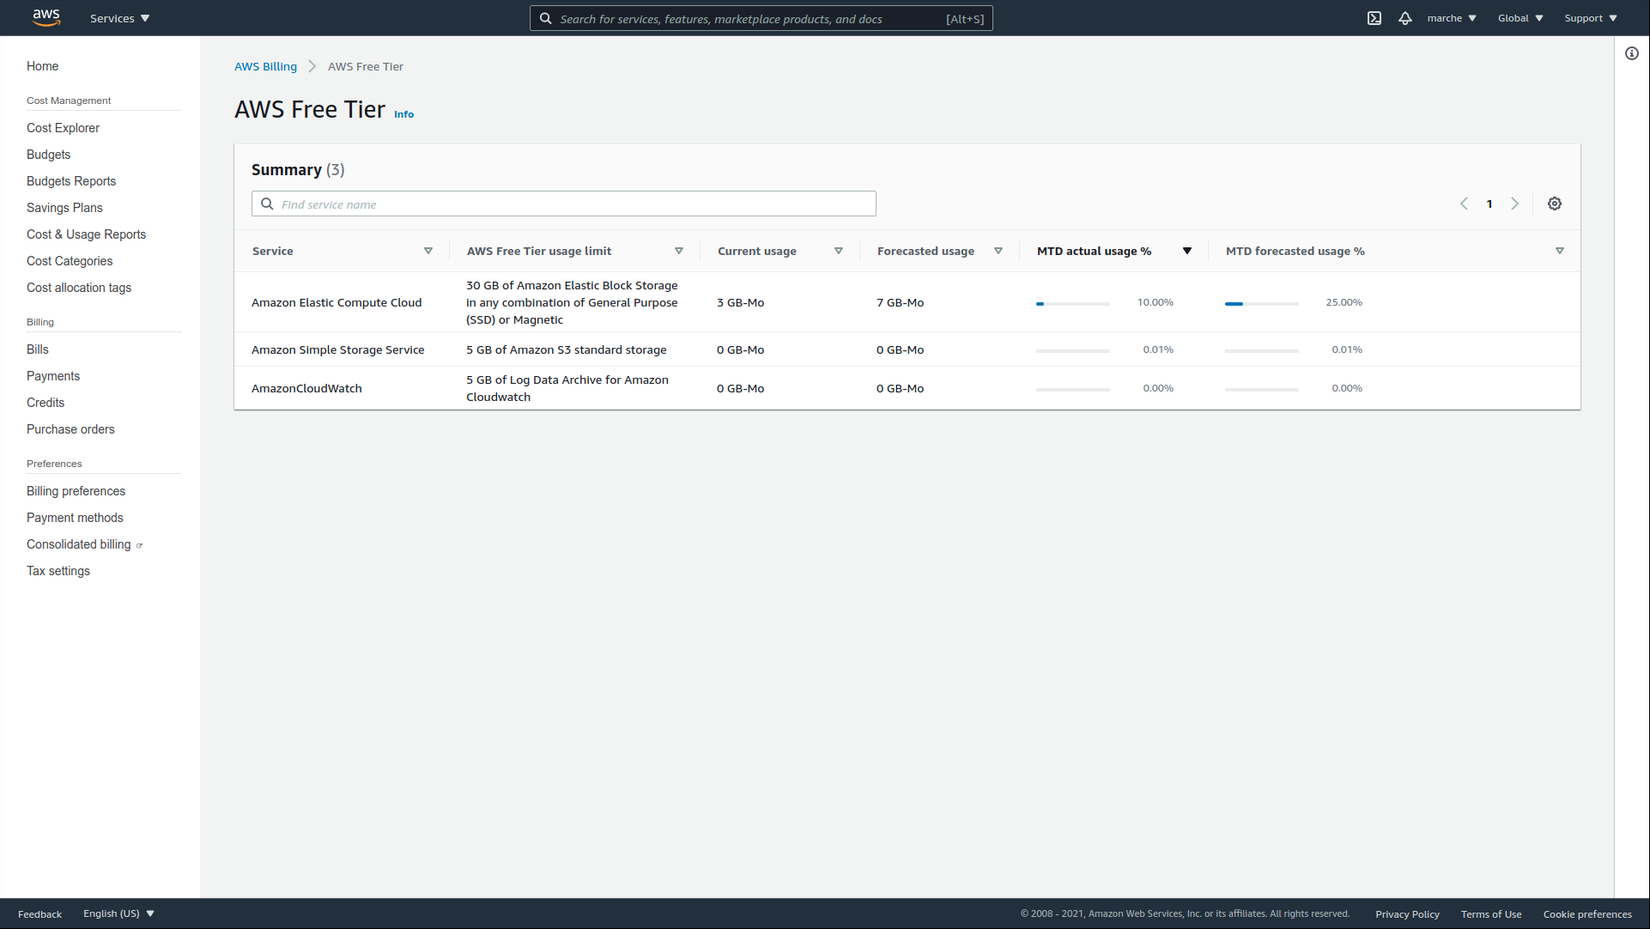Image resolution: width=1650 pixels, height=929 pixels.
Task: Select the Amazon Simple Storage Service row
Action: point(907,350)
